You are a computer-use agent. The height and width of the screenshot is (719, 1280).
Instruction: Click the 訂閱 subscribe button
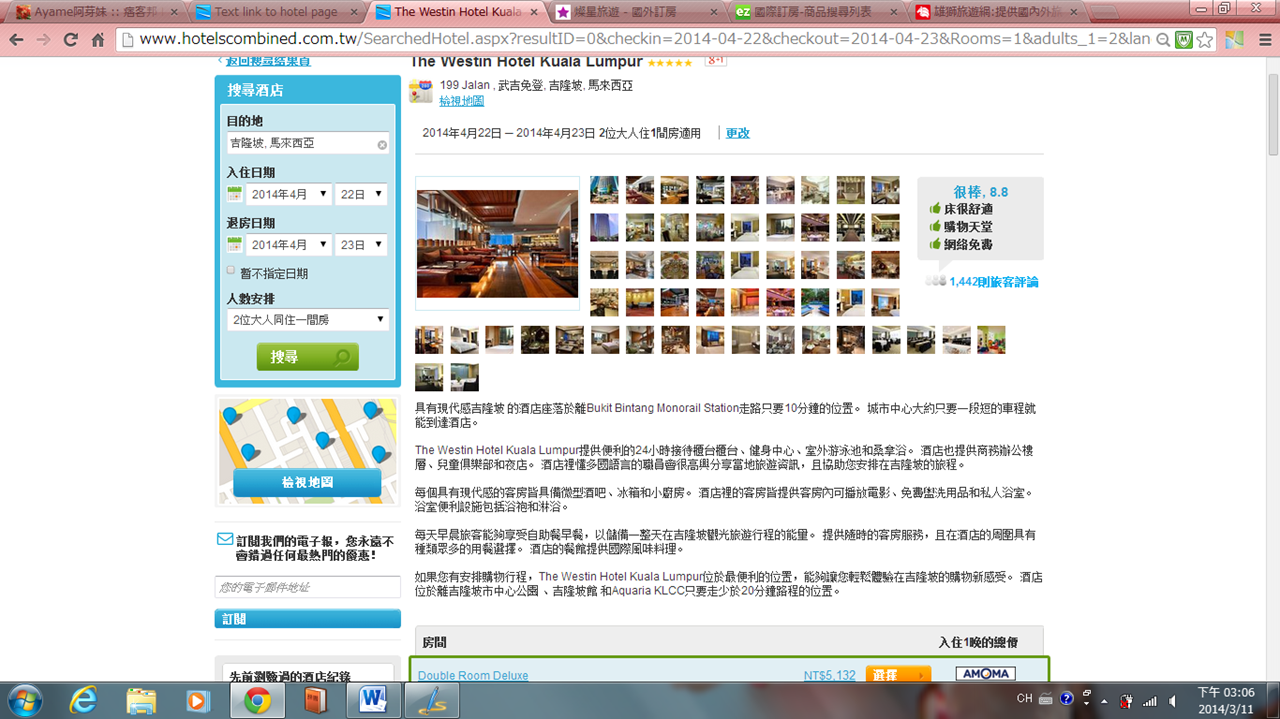coord(308,619)
